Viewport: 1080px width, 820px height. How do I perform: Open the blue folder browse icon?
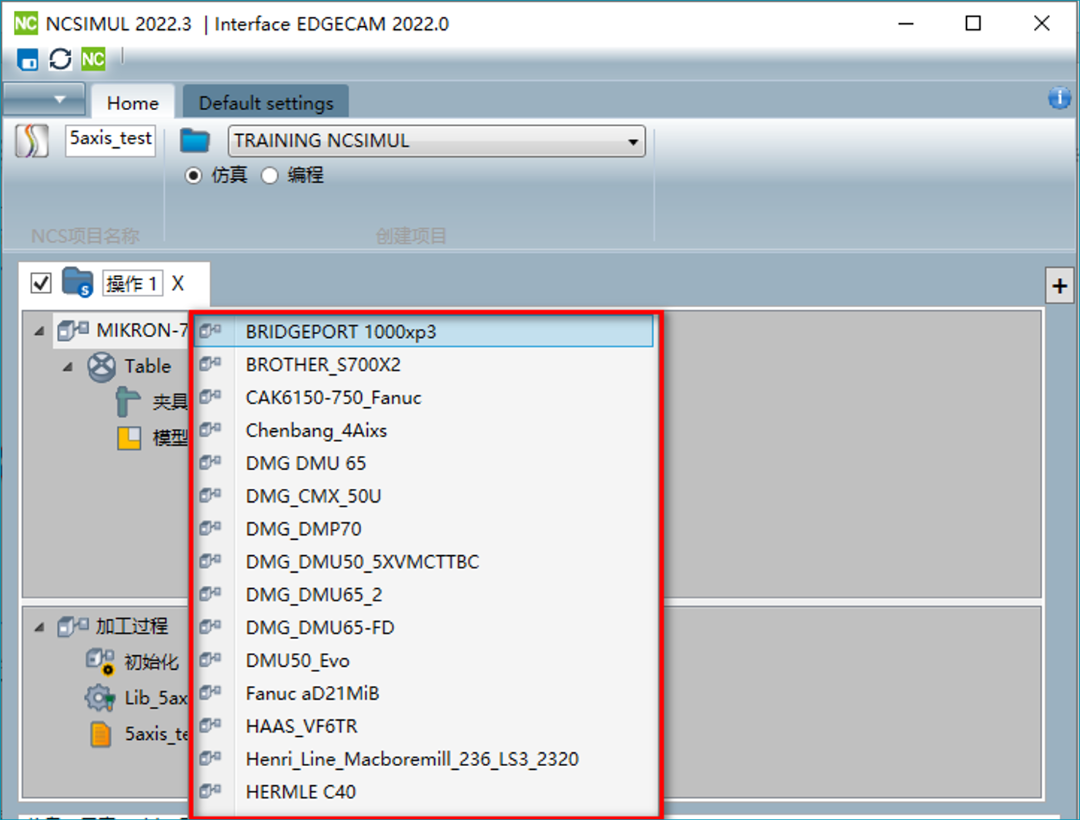coord(195,140)
